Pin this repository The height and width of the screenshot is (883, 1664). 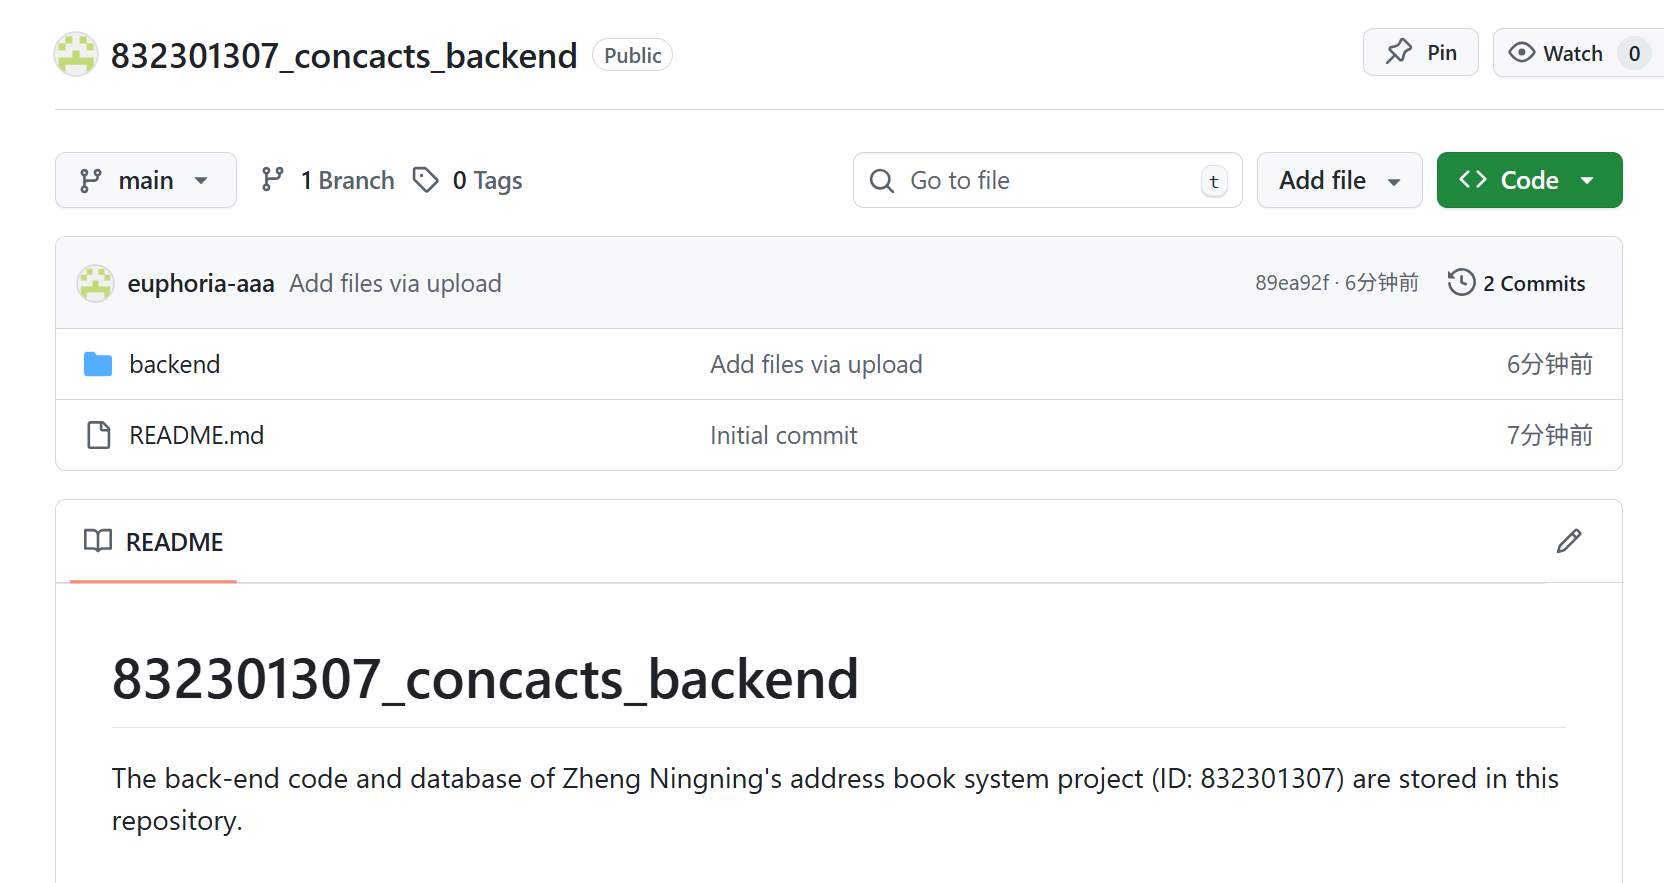1420,52
